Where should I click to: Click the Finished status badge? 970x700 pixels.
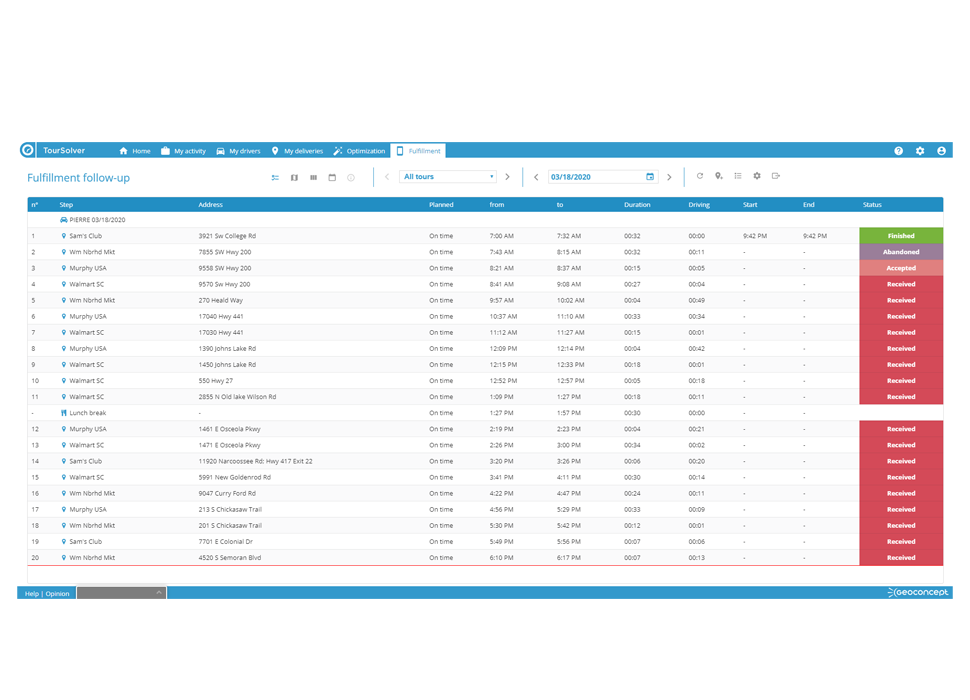tap(901, 236)
